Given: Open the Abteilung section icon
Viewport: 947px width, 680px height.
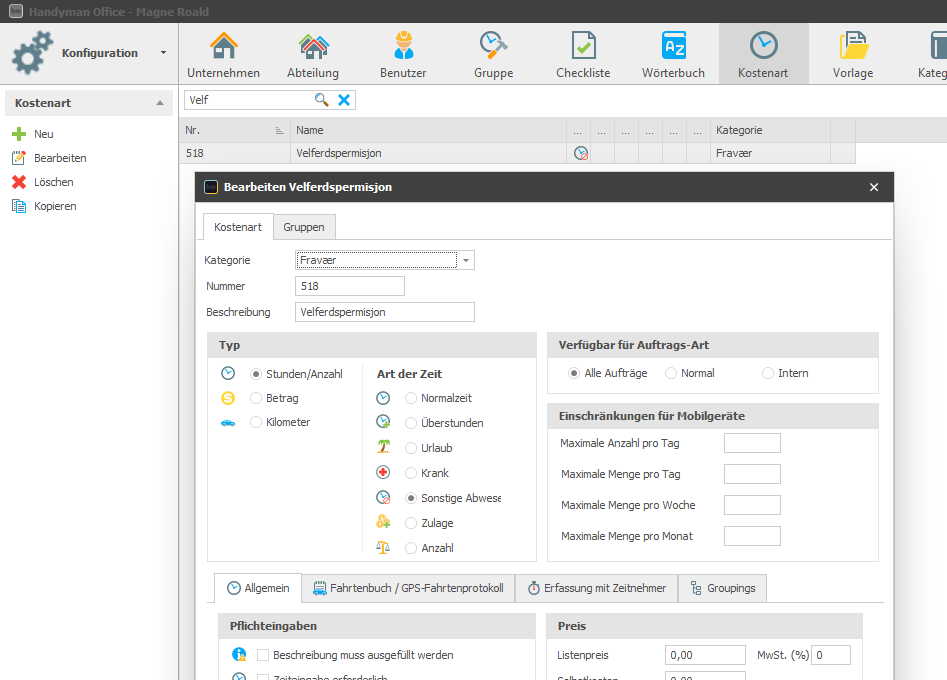Looking at the screenshot, I should click(313, 54).
